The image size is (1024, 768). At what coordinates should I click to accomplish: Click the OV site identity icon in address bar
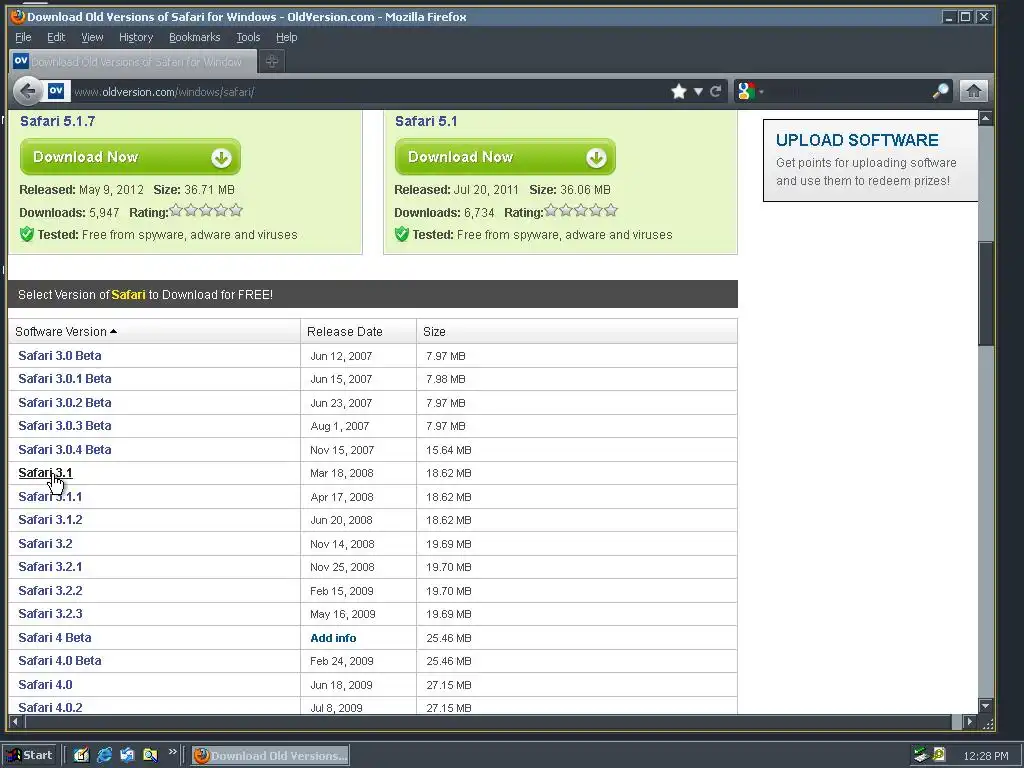point(56,91)
